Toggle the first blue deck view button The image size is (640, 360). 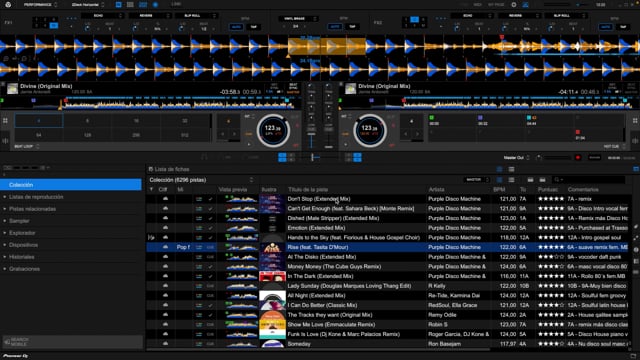click(x=118, y=4)
